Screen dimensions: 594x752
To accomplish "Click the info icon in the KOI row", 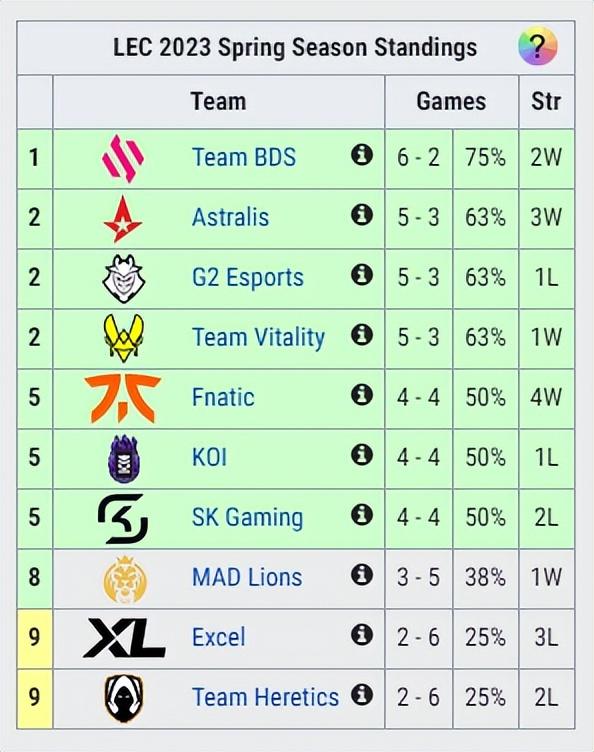I will [362, 454].
